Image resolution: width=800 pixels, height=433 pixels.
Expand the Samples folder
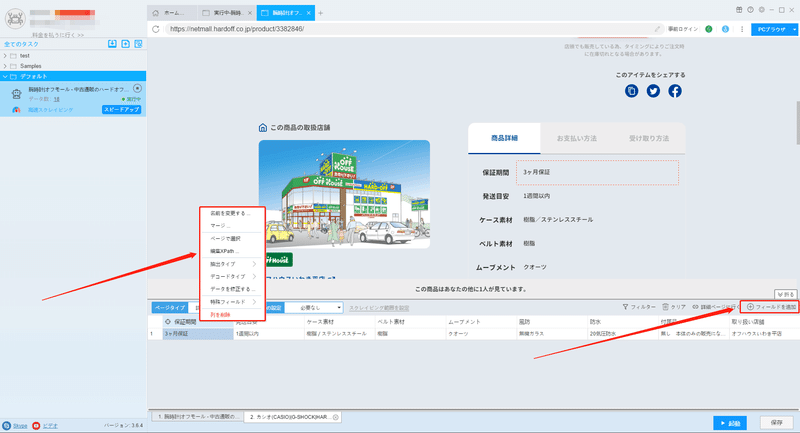click(5, 66)
